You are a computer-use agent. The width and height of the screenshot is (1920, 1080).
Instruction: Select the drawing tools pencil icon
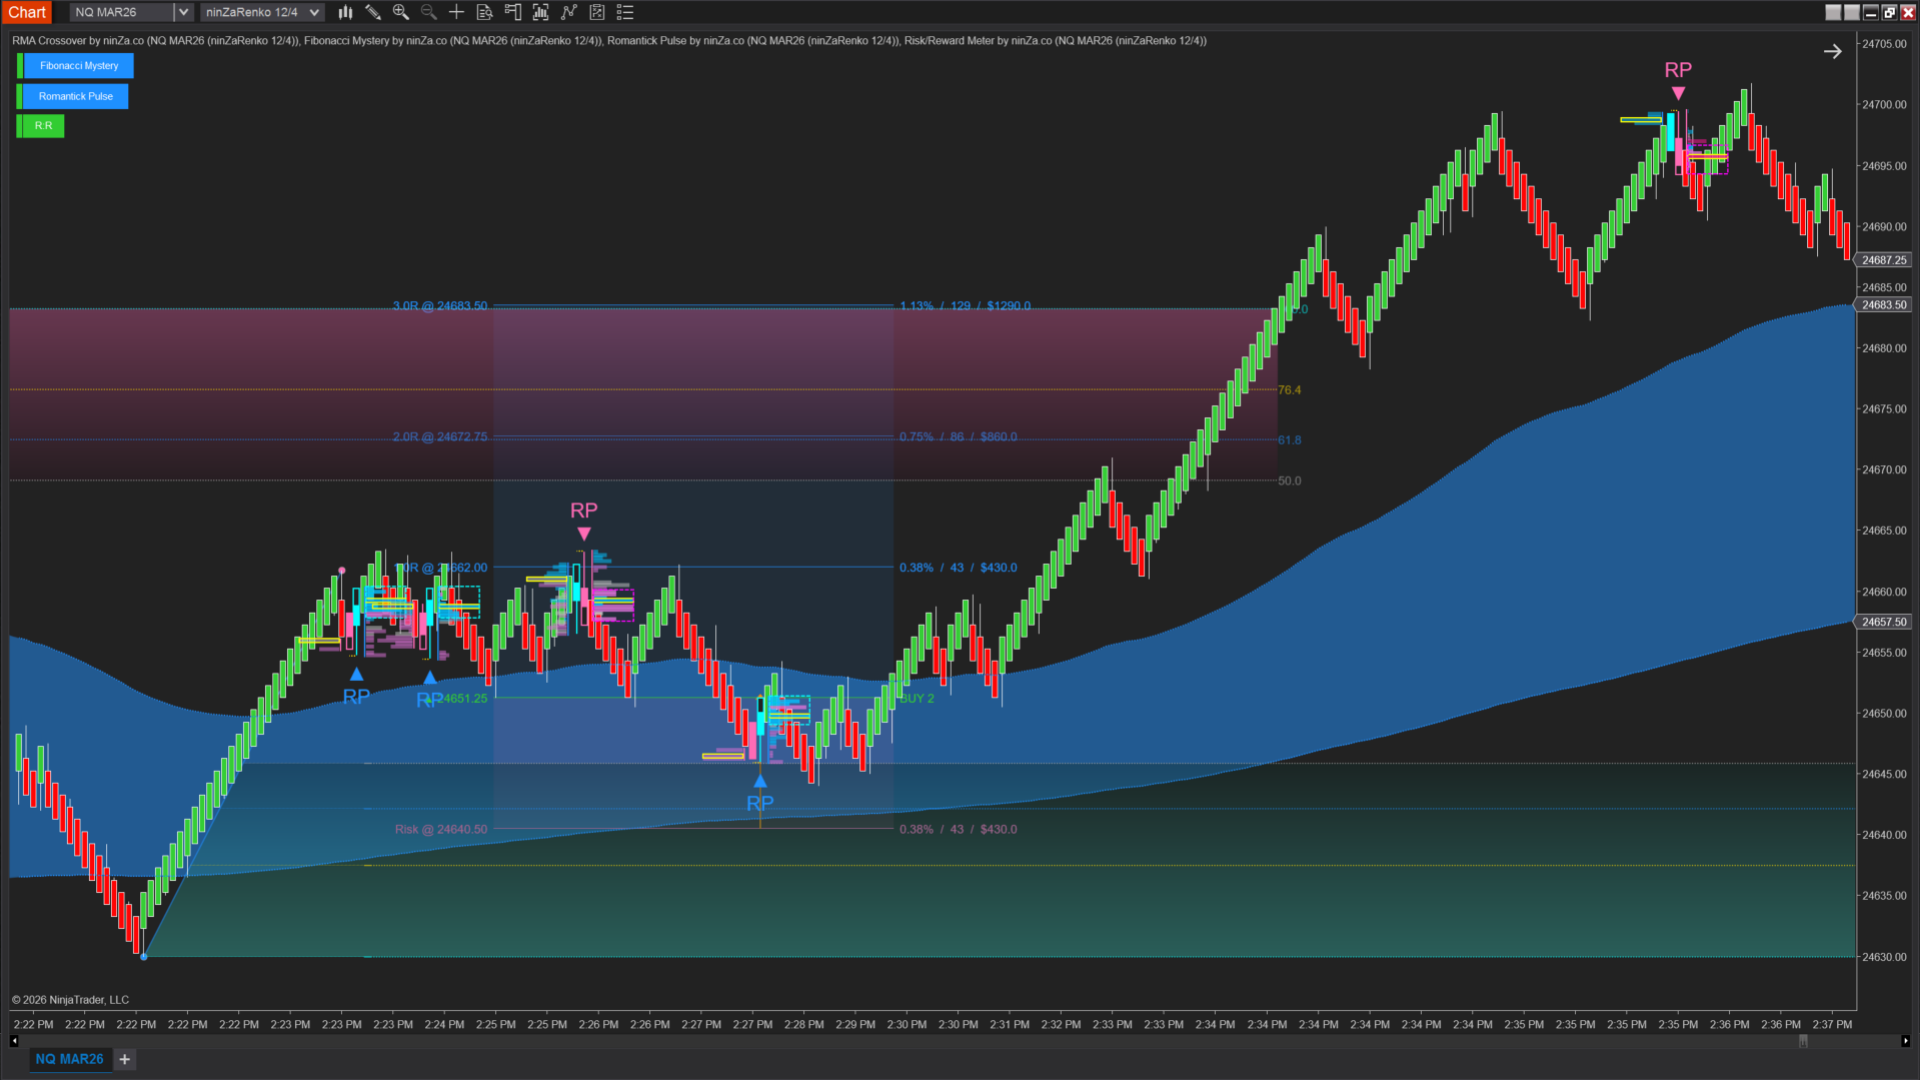(373, 12)
